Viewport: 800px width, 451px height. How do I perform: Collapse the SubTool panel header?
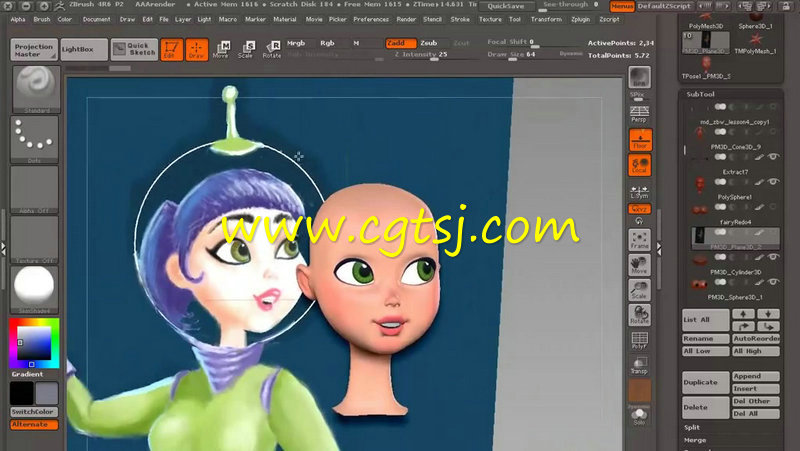point(700,94)
